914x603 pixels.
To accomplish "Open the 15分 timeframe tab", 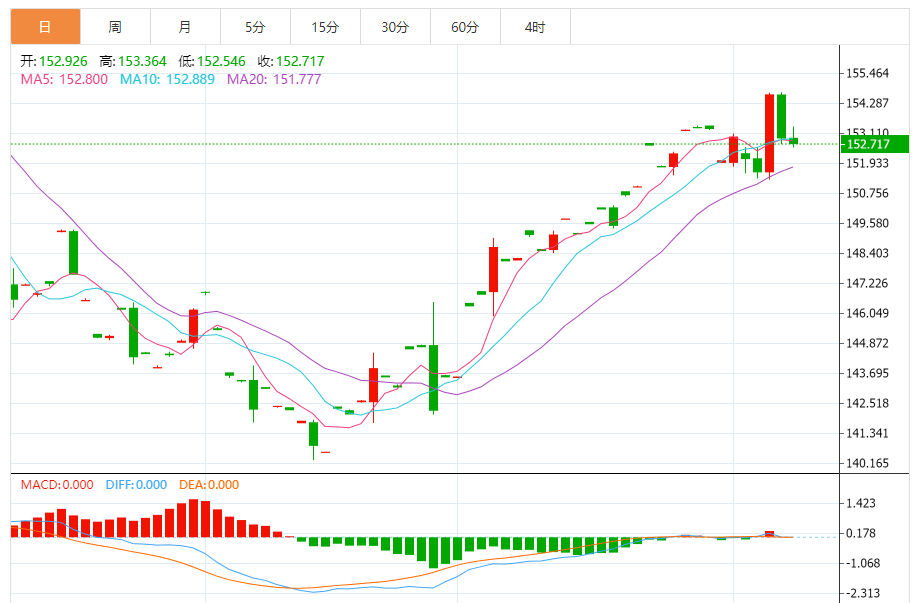I will 325,27.
